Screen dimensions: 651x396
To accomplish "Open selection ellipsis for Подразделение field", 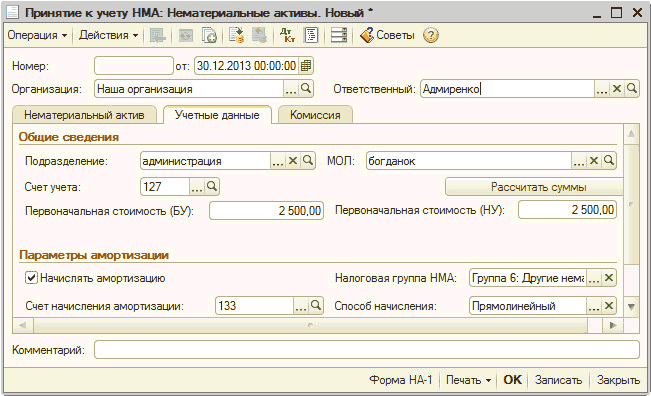I will 278,161.
